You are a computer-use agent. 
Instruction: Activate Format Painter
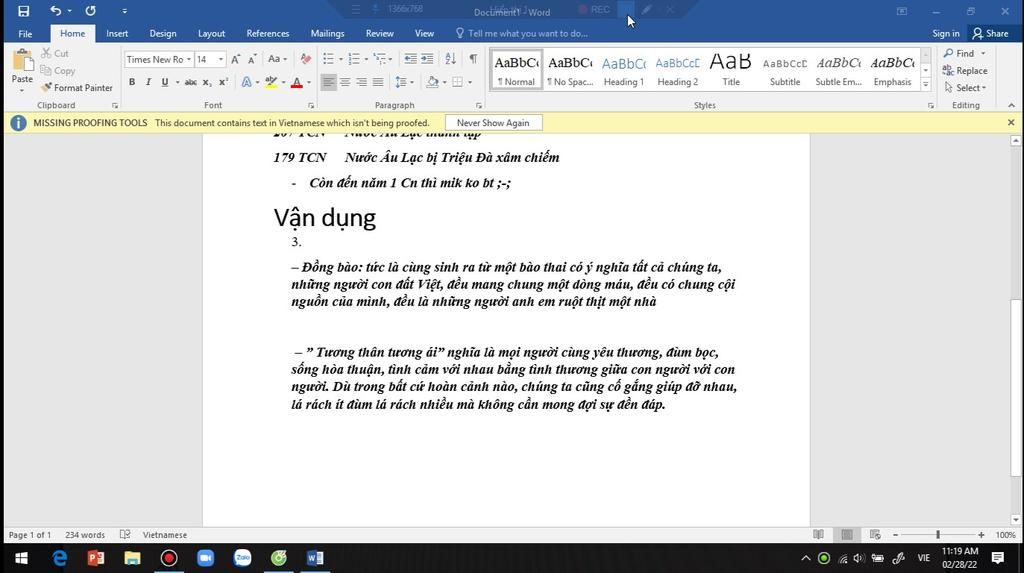click(x=76, y=88)
